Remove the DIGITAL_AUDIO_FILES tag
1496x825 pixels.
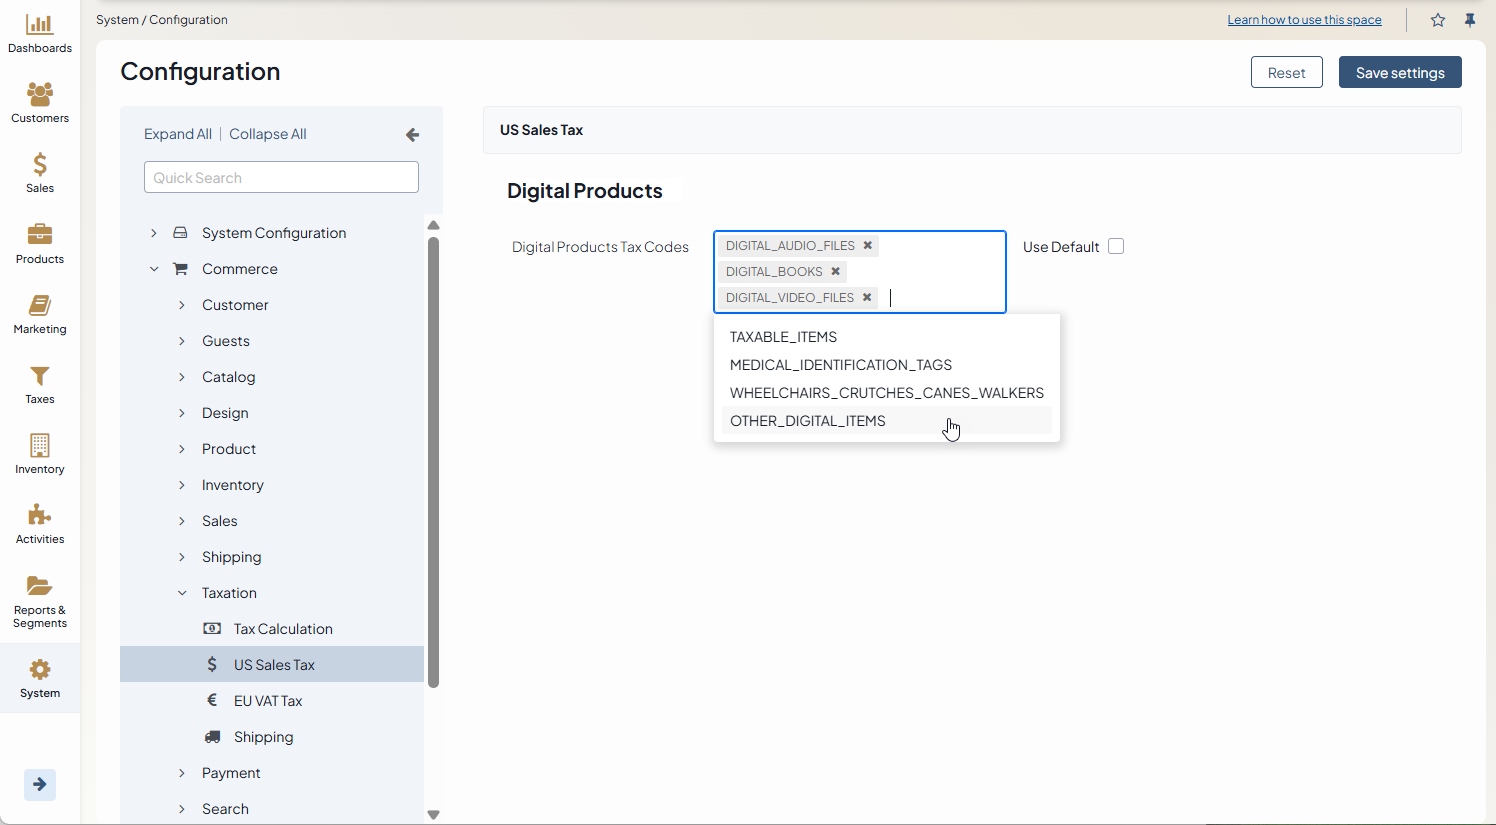point(868,245)
